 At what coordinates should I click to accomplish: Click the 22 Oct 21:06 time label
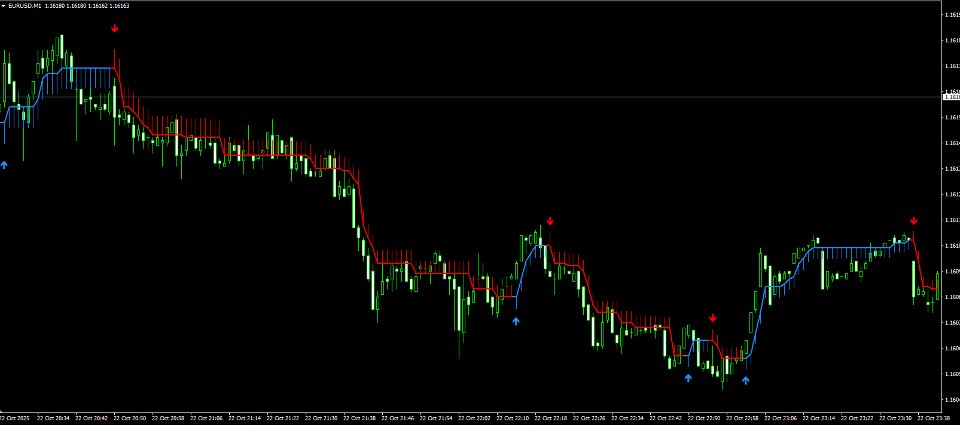[206, 418]
